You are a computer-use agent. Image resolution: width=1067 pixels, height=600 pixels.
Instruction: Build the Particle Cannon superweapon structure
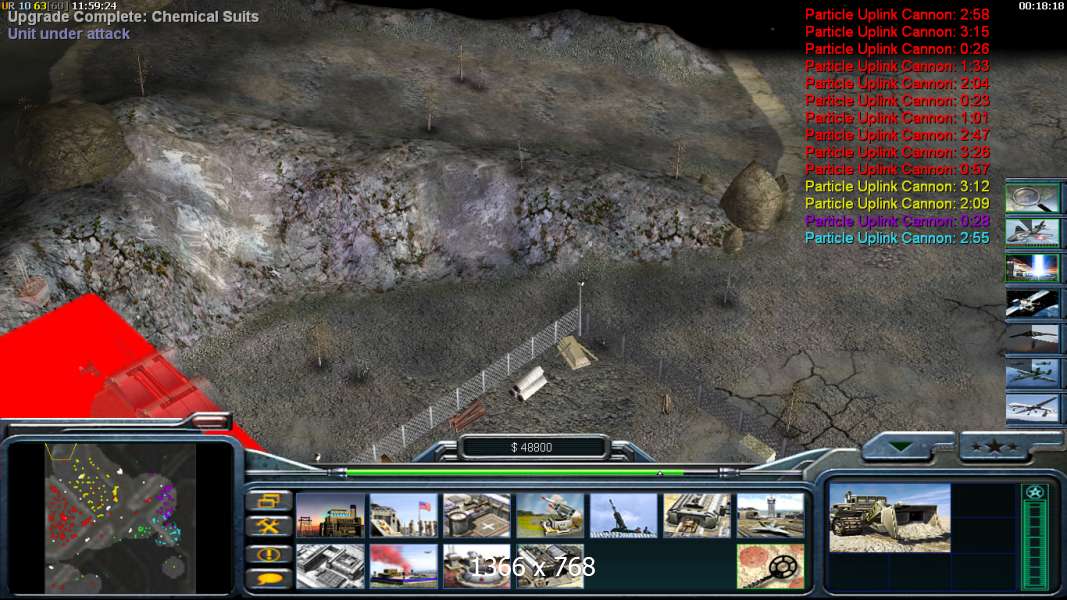pyautogui.click(x=476, y=566)
